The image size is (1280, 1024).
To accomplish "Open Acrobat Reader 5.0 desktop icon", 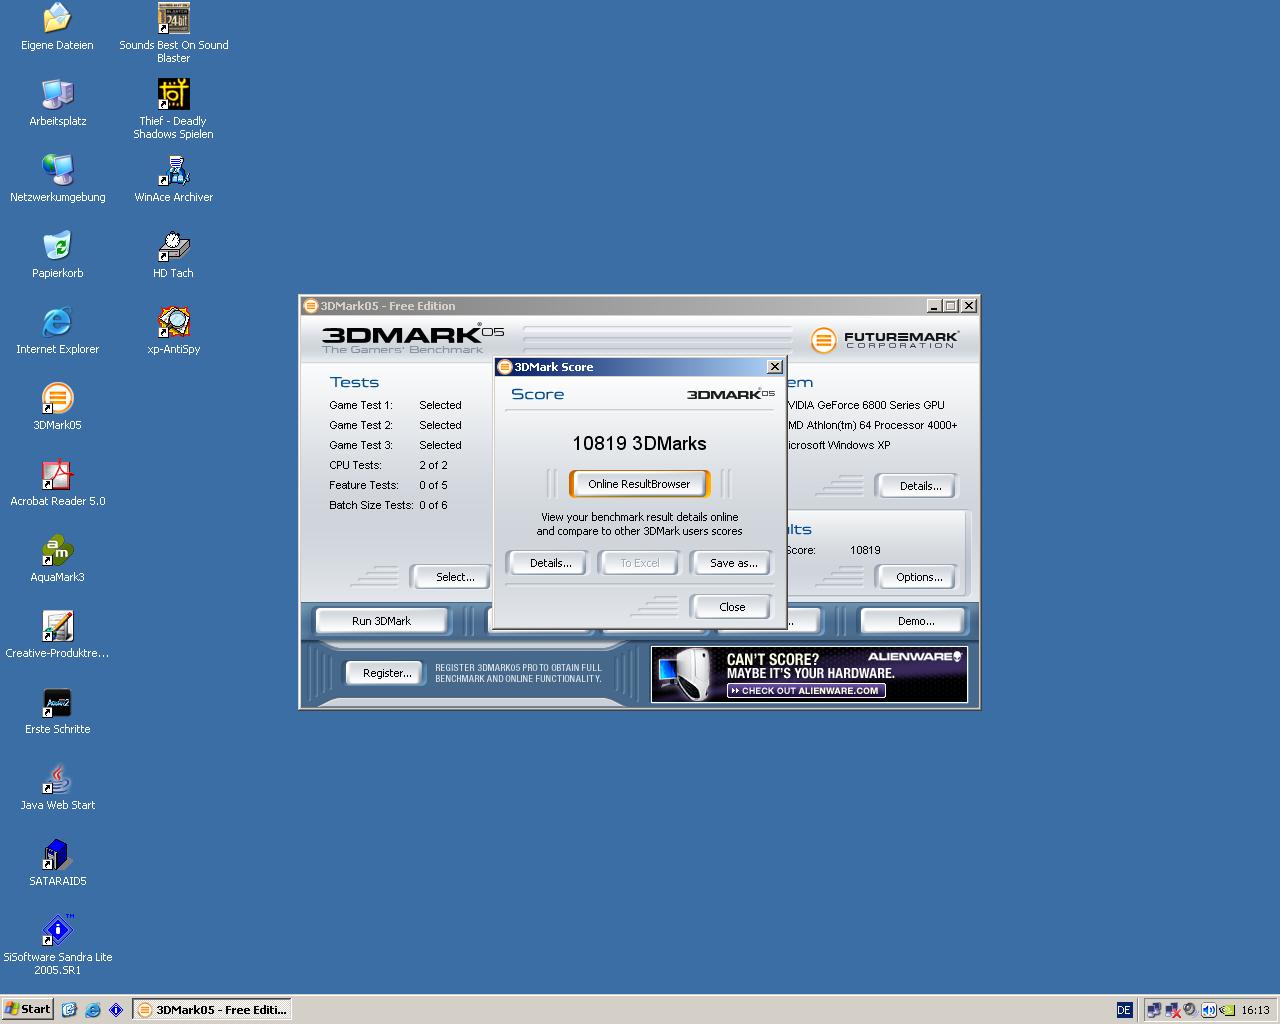I will tap(57, 483).
